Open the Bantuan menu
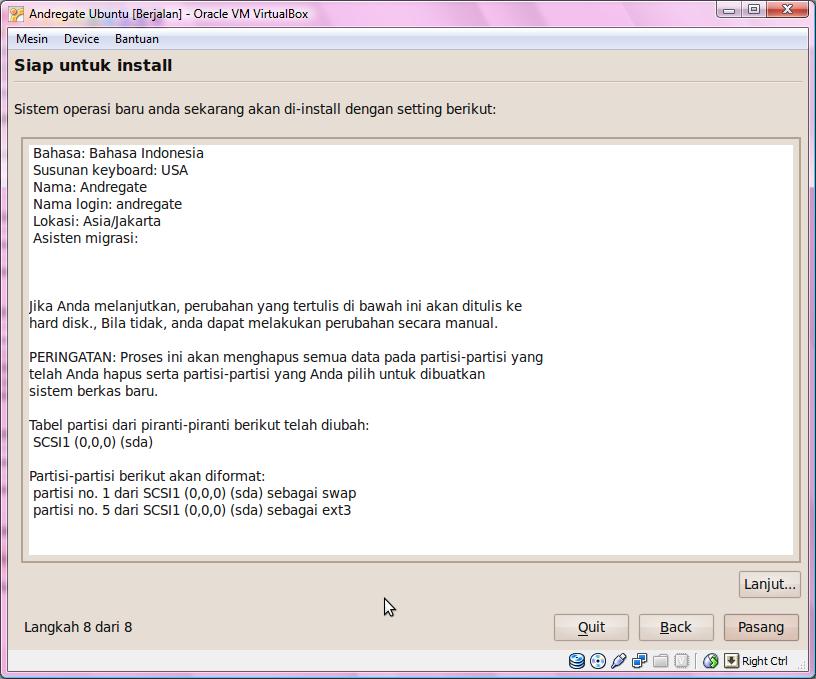 [137, 39]
